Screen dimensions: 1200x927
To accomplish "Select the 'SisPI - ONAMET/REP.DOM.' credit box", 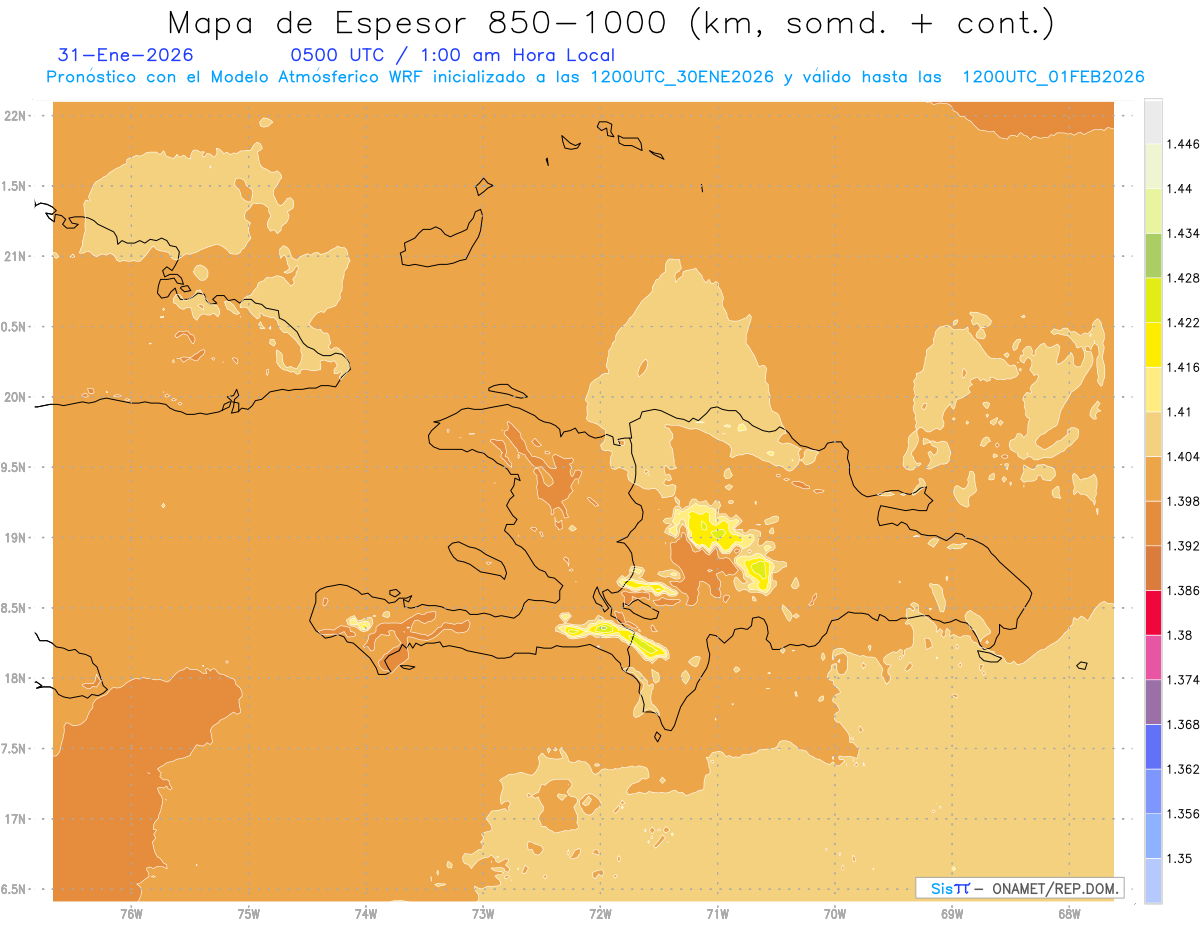I will (1019, 888).
